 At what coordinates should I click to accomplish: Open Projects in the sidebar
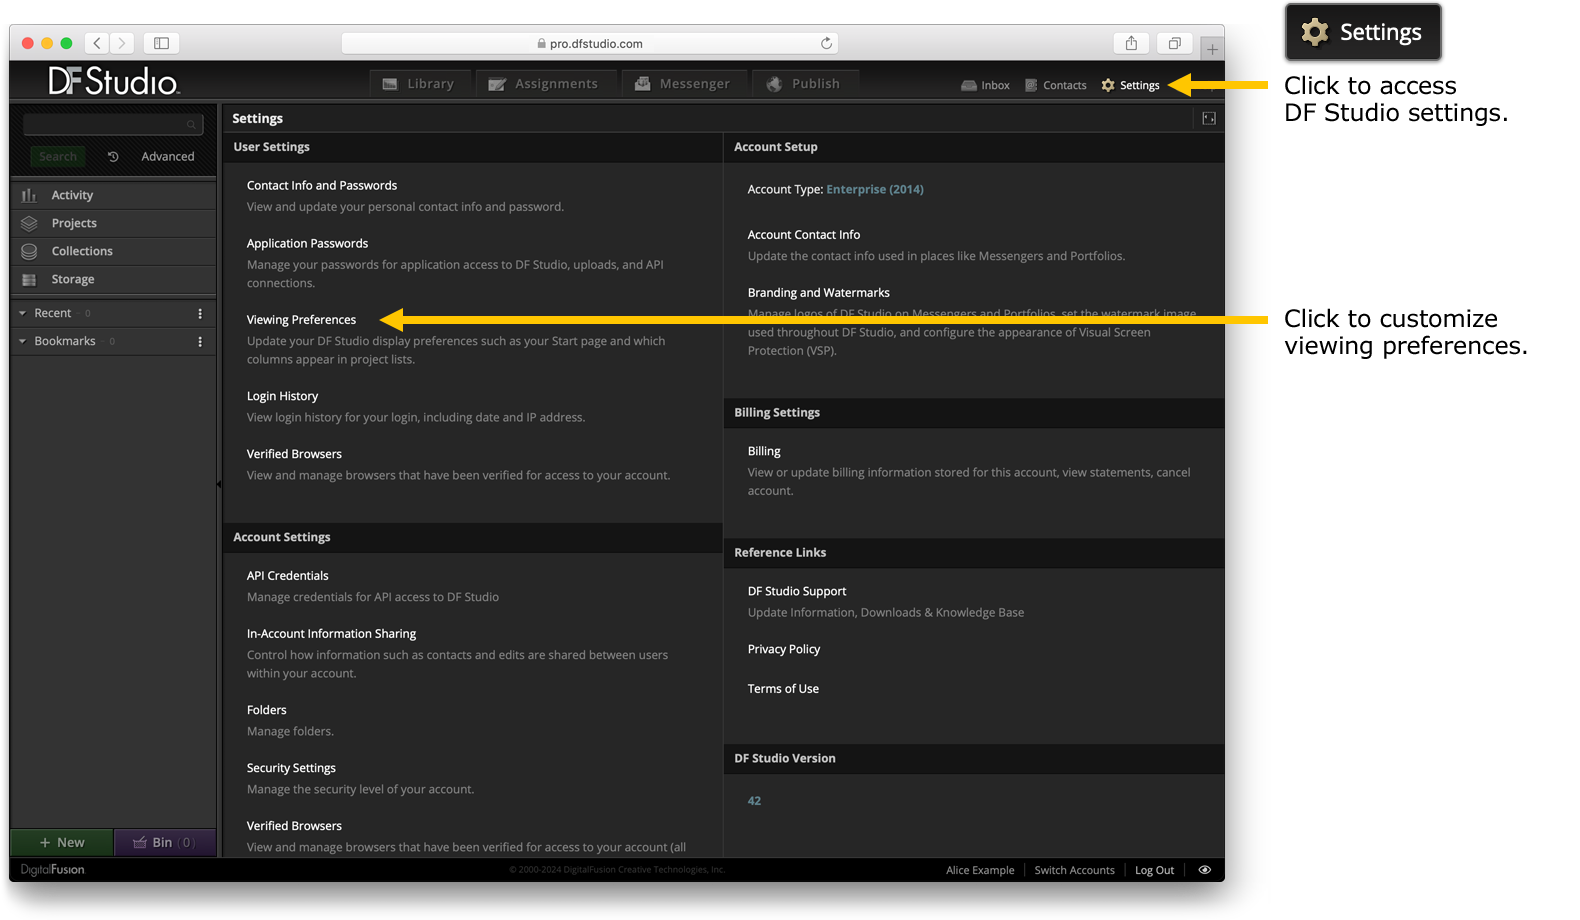(113, 223)
